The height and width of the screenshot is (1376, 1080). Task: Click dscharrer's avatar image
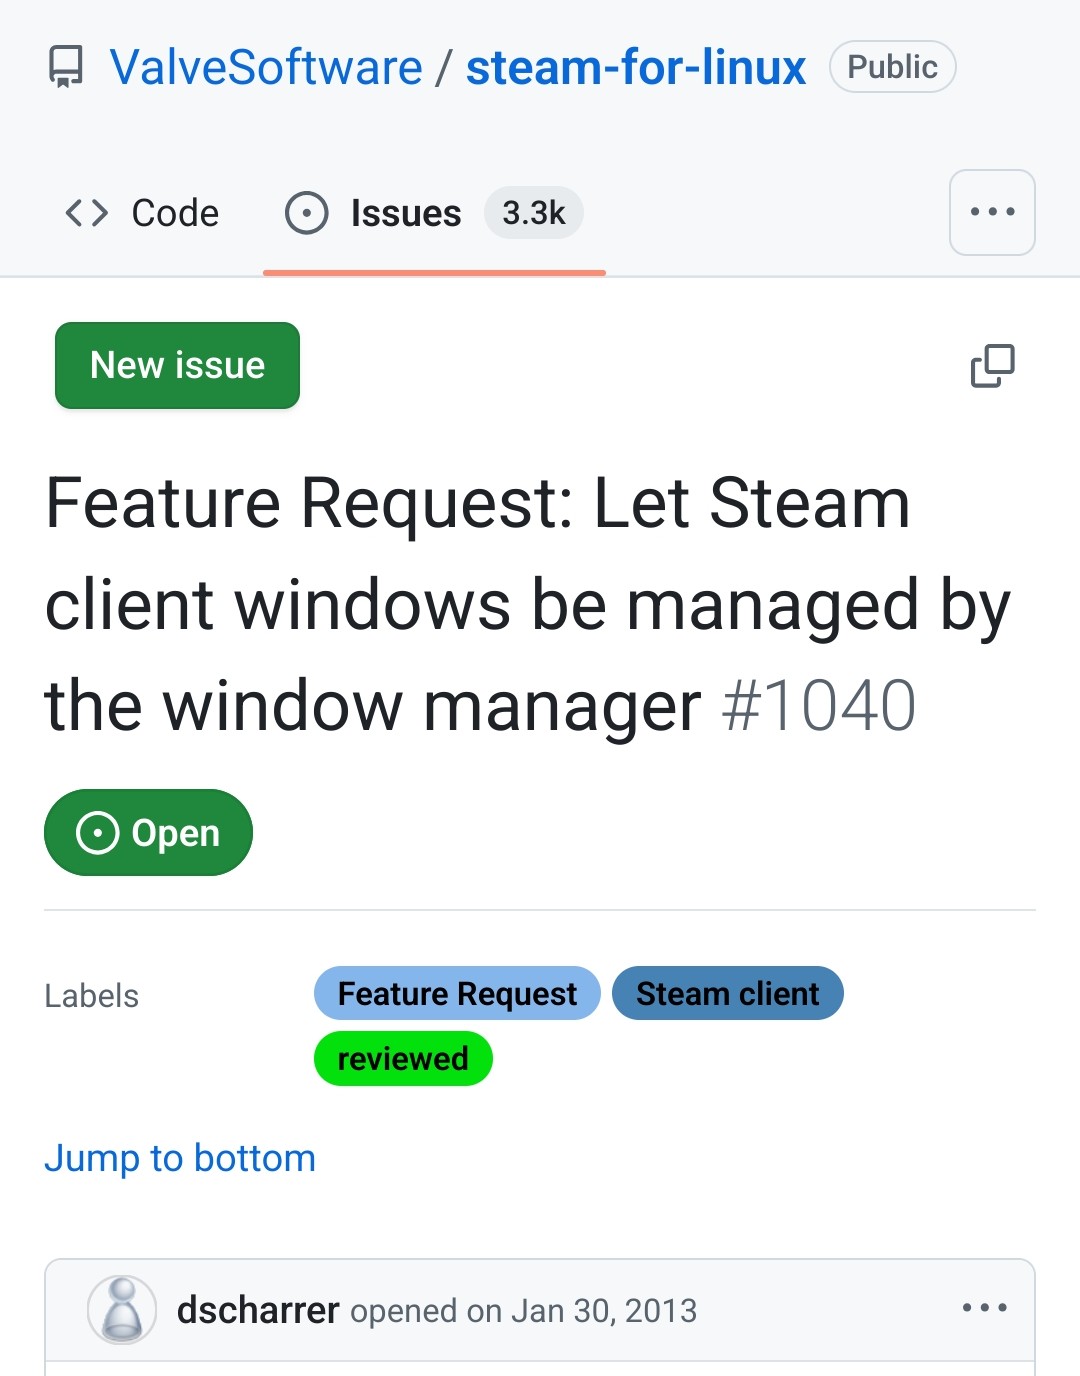tap(122, 1309)
